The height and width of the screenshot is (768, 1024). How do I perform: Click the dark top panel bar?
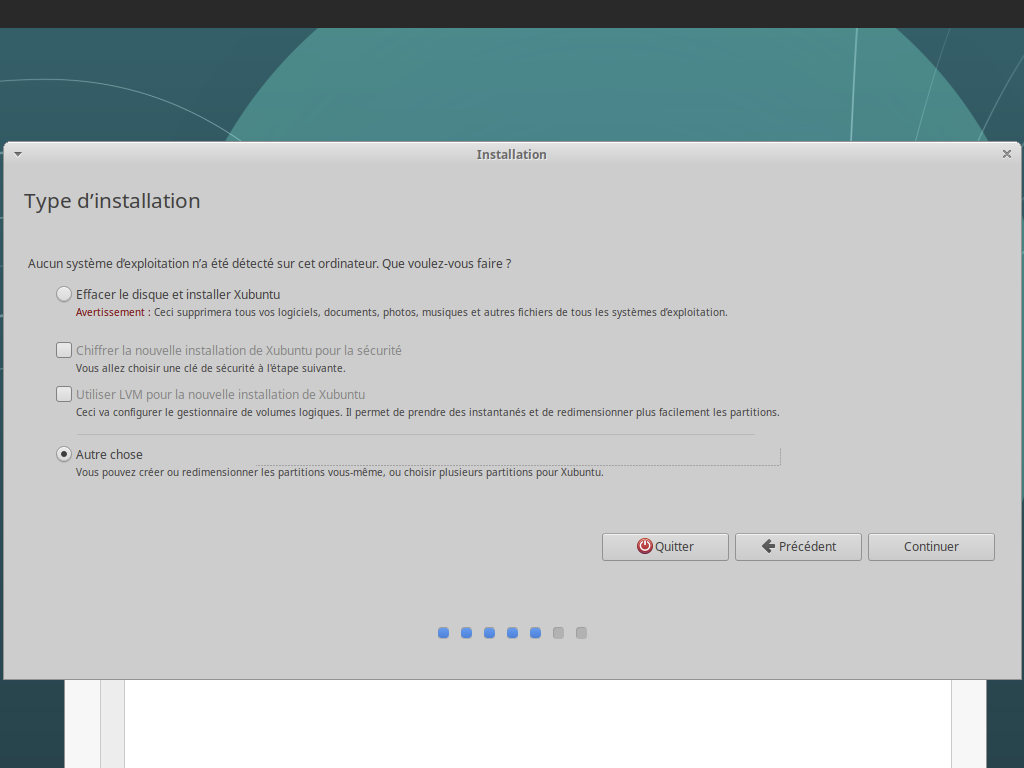512,13
